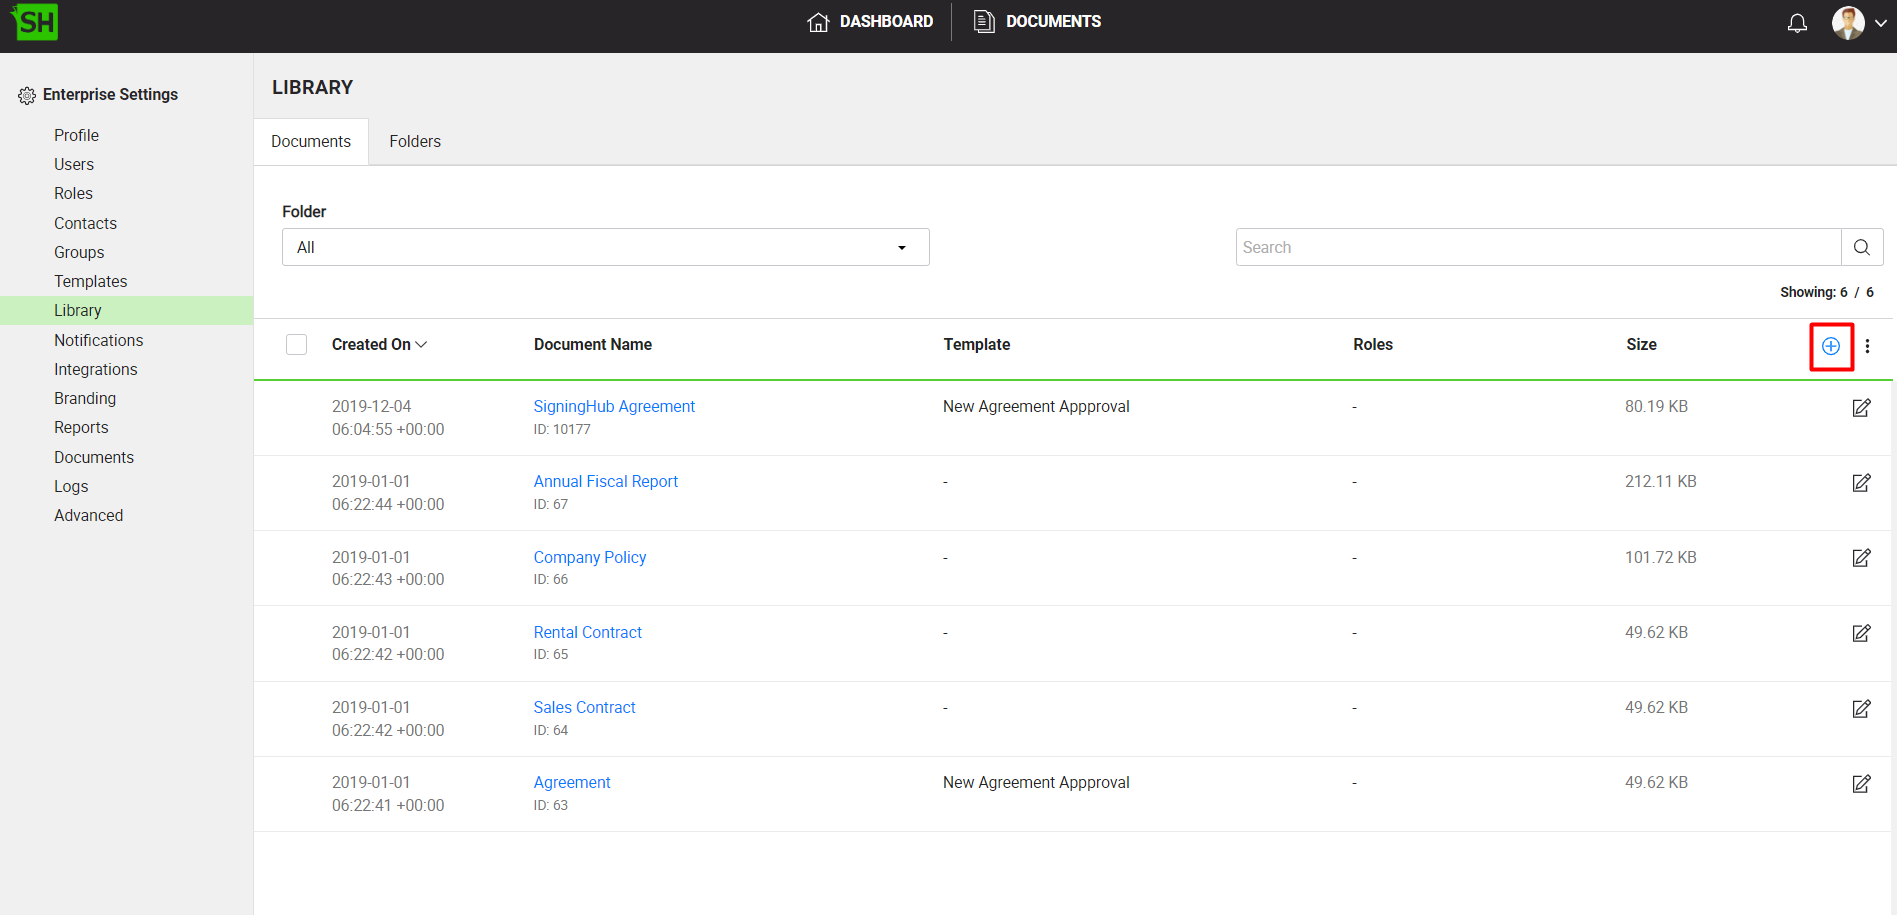The image size is (1897, 915).
Task: Click the add document plus icon
Action: coord(1830,346)
